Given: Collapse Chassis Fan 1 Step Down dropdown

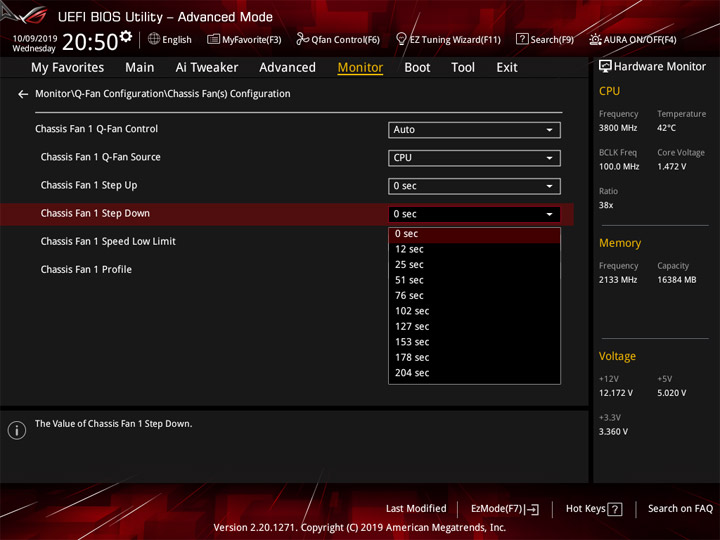Looking at the screenshot, I should pos(474,214).
